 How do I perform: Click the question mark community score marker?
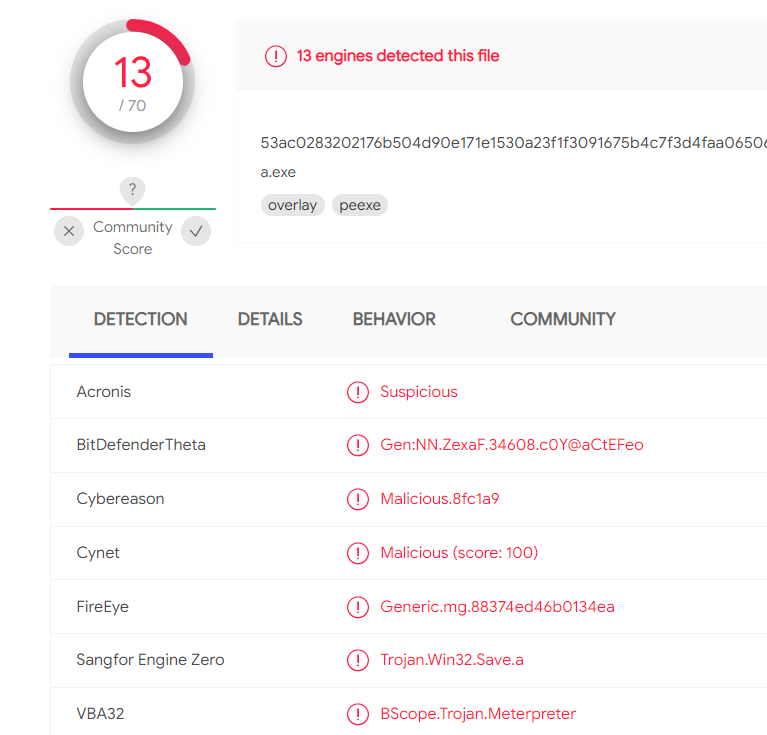tap(133, 190)
